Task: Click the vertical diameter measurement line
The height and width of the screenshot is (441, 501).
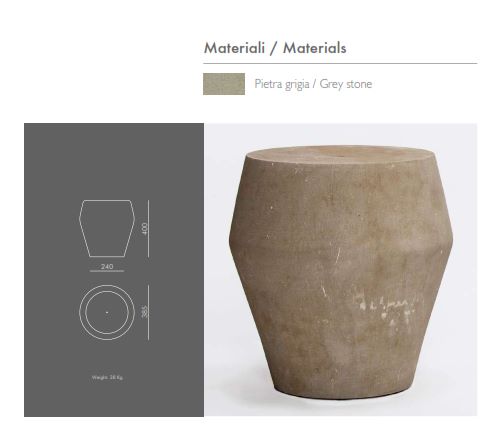Action: click(149, 313)
